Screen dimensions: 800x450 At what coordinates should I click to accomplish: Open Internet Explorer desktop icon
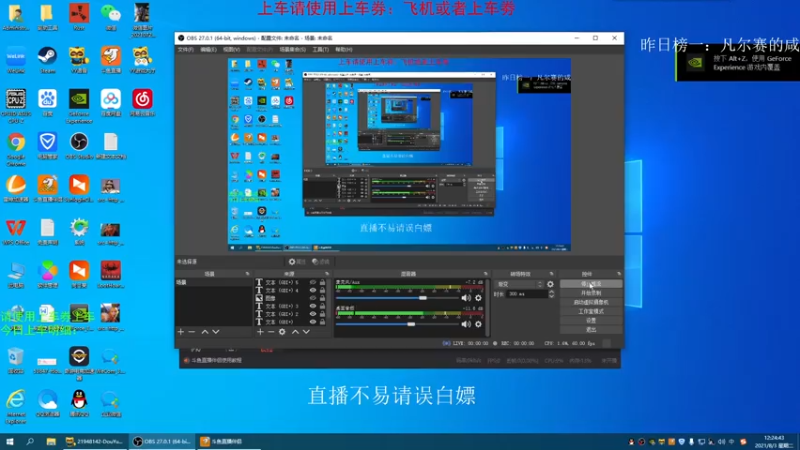[x=16, y=407]
